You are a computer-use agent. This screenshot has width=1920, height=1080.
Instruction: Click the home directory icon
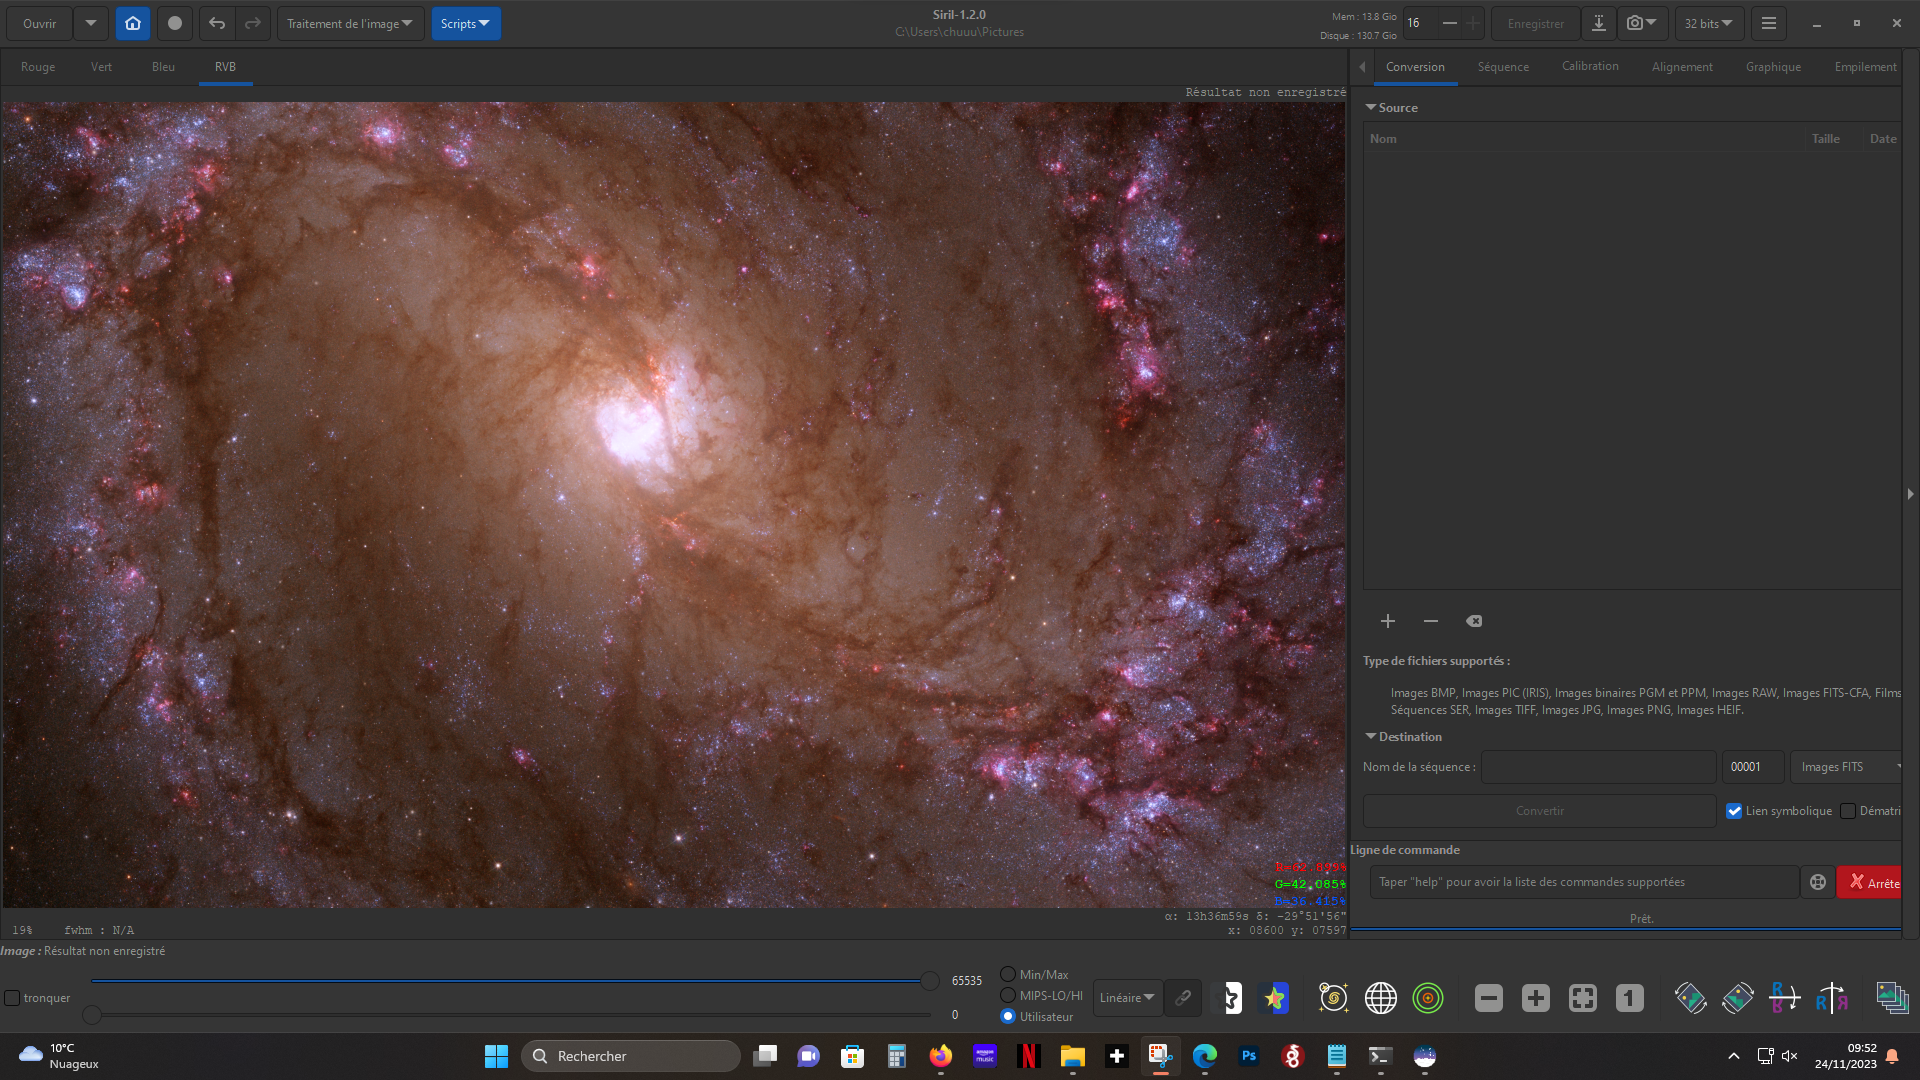[133, 23]
